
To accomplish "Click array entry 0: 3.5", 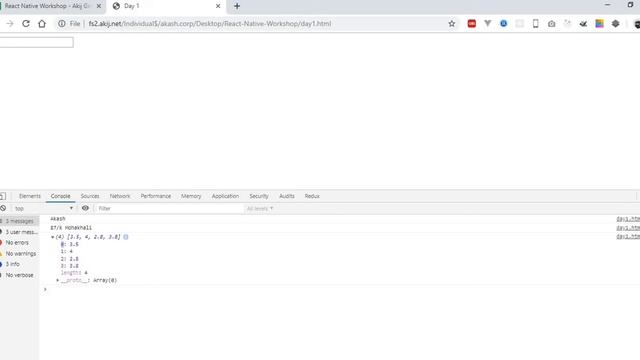I will pos(69,244).
